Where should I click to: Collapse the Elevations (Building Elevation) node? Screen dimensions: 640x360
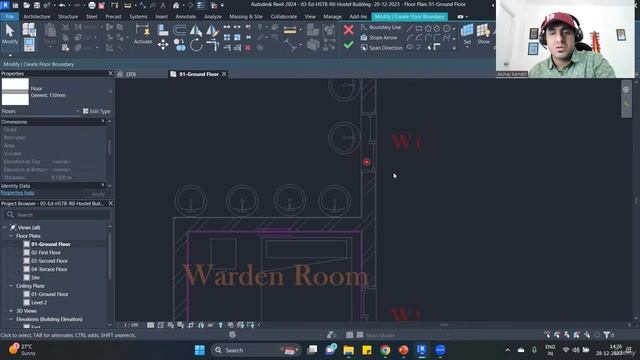pos(11,319)
